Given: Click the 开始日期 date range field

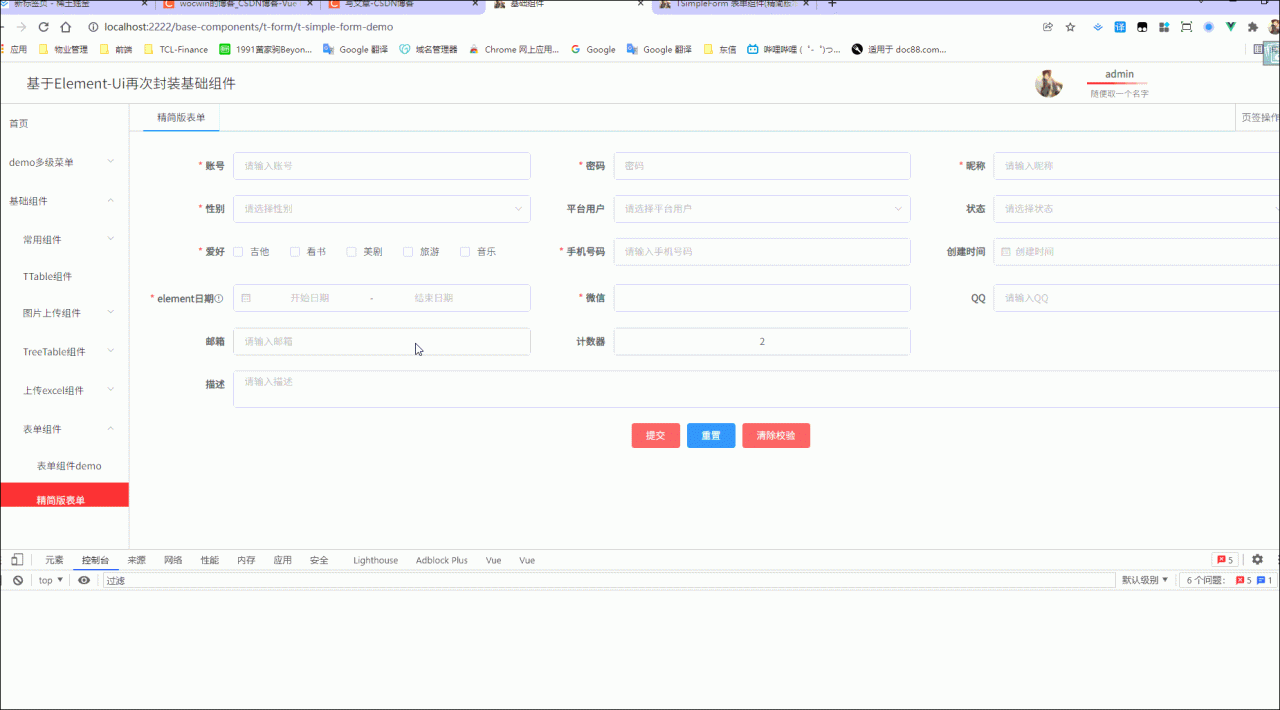Looking at the screenshot, I should pyautogui.click(x=310, y=298).
